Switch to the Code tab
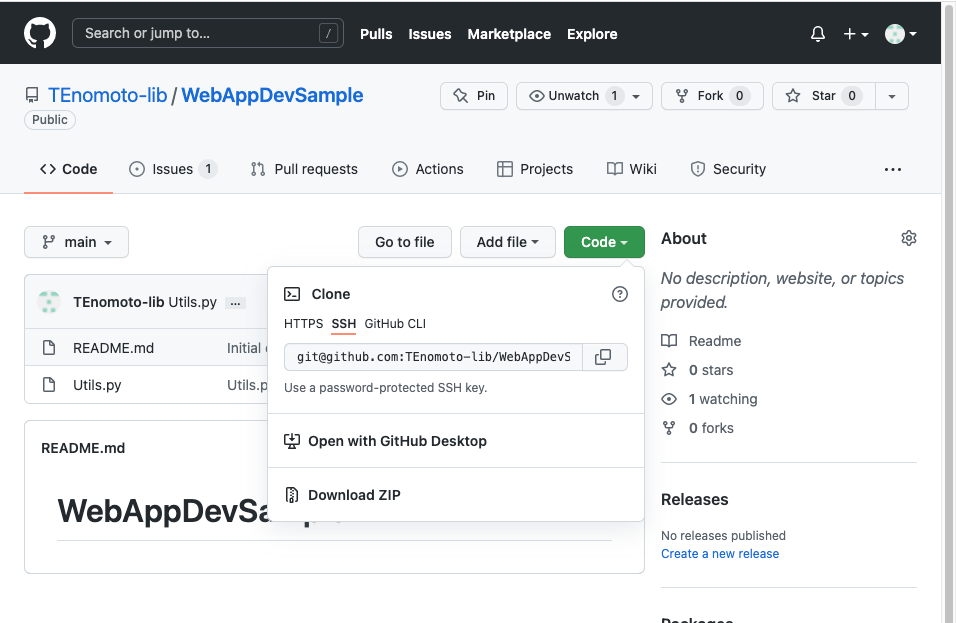The height and width of the screenshot is (623, 956). pyautogui.click(x=68, y=169)
